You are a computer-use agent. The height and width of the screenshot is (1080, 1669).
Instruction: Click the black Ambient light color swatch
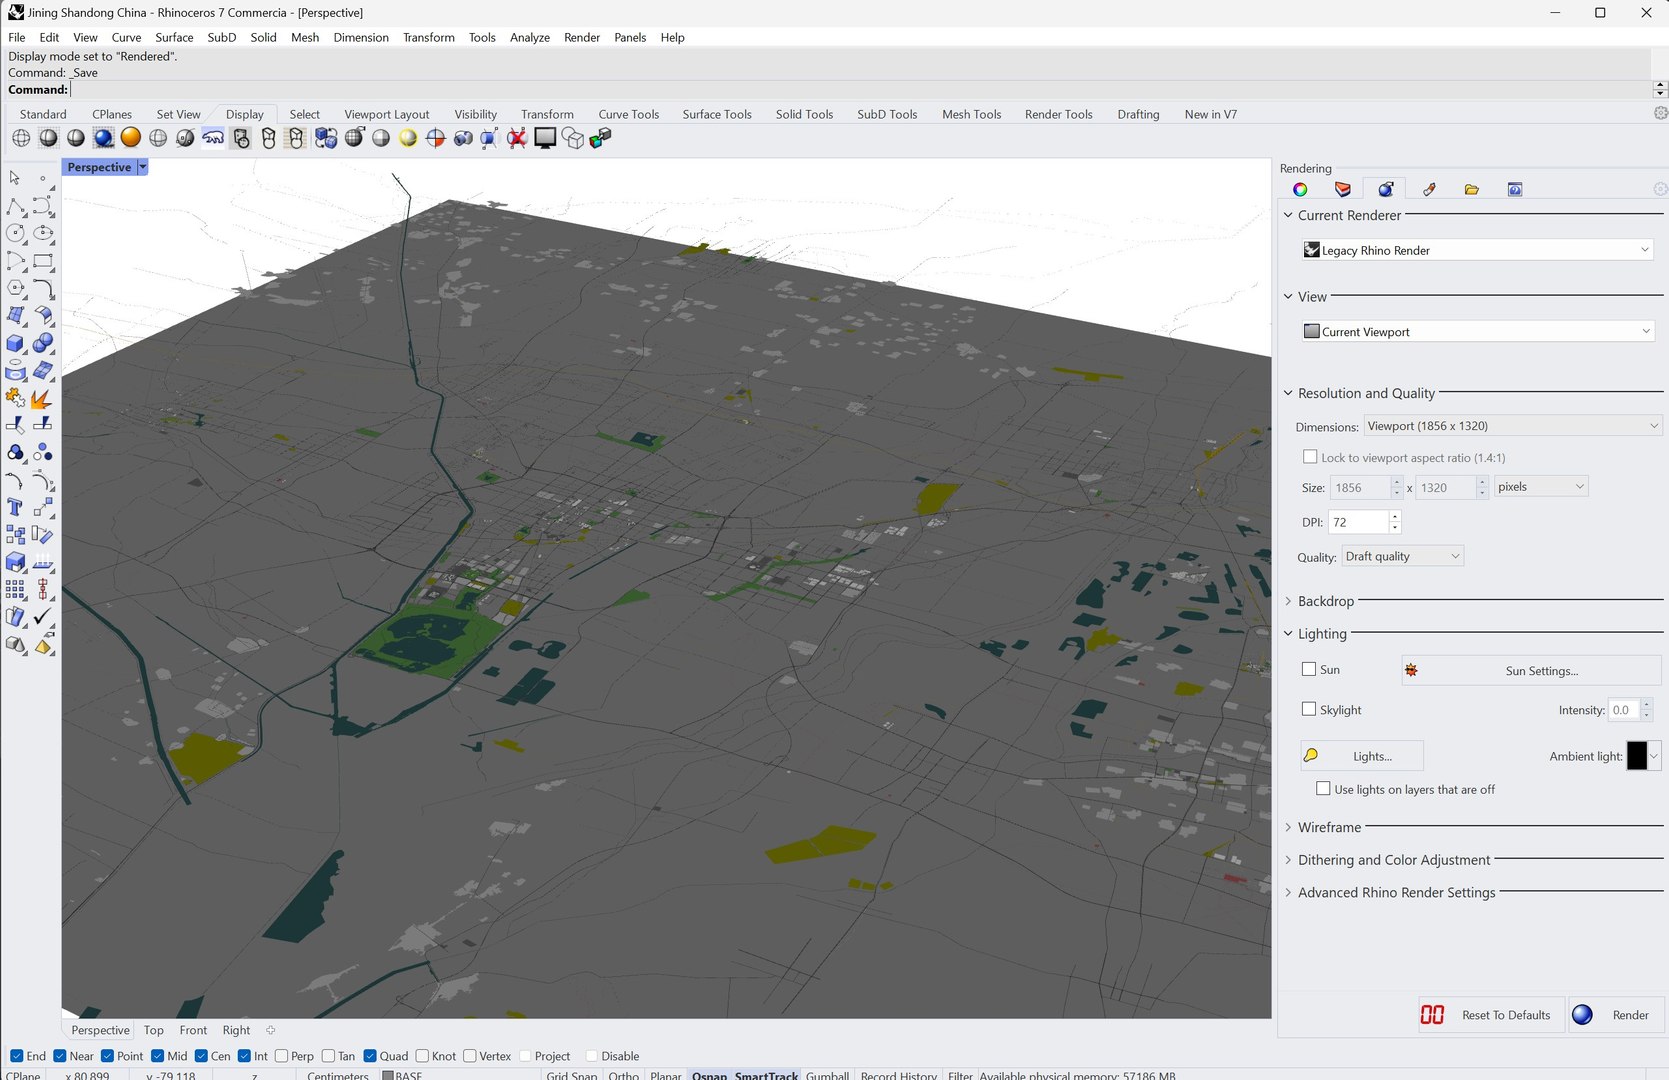1636,755
